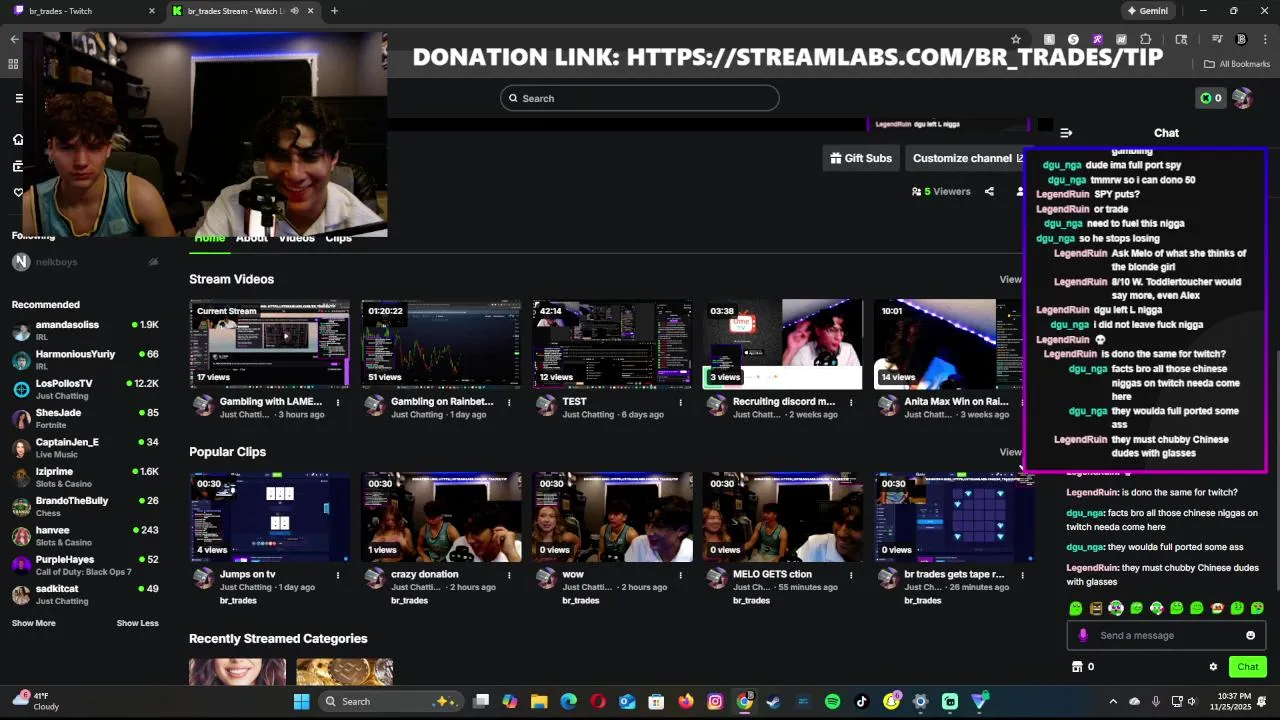Open options for Gambling with LAME video
This screenshot has width=1280, height=720.
coord(338,403)
